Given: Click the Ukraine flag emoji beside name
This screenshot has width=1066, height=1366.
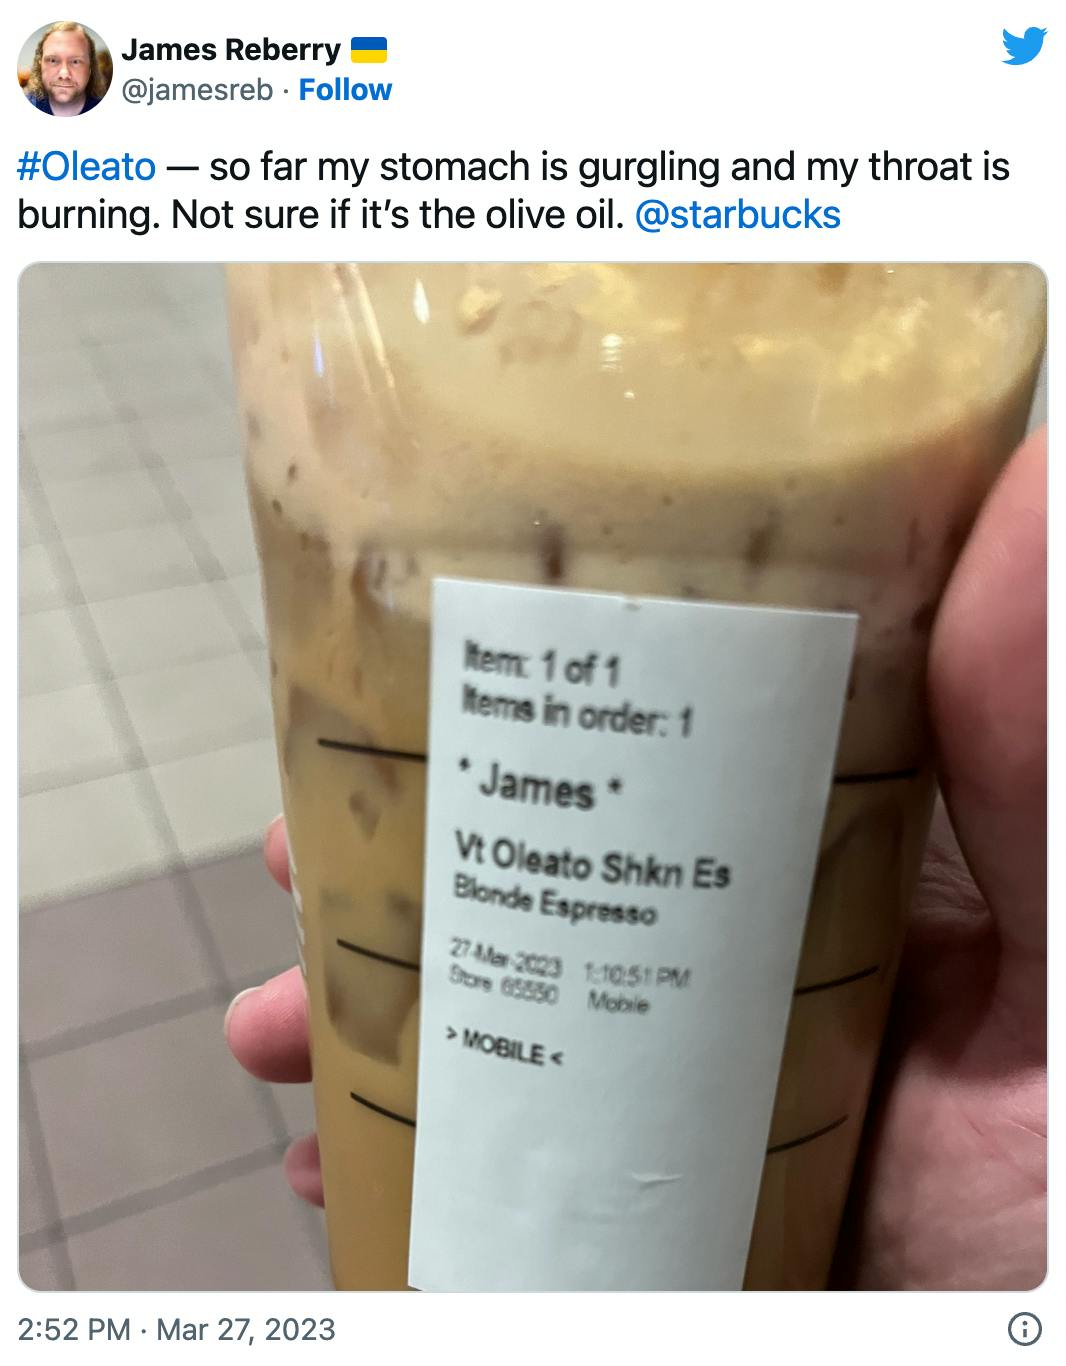Looking at the screenshot, I should (x=368, y=49).
